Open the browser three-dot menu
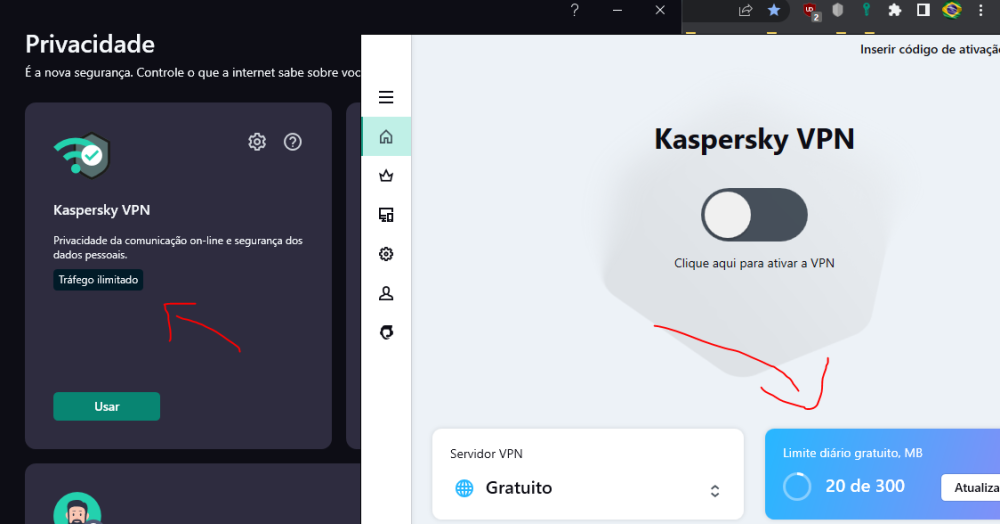1000x524 pixels. click(981, 10)
